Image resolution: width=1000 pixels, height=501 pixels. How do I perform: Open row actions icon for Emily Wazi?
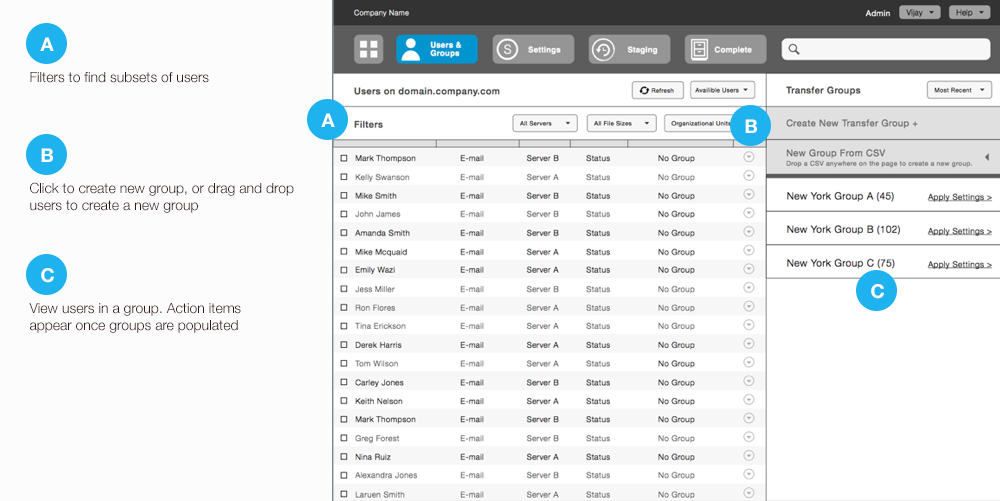click(749, 269)
